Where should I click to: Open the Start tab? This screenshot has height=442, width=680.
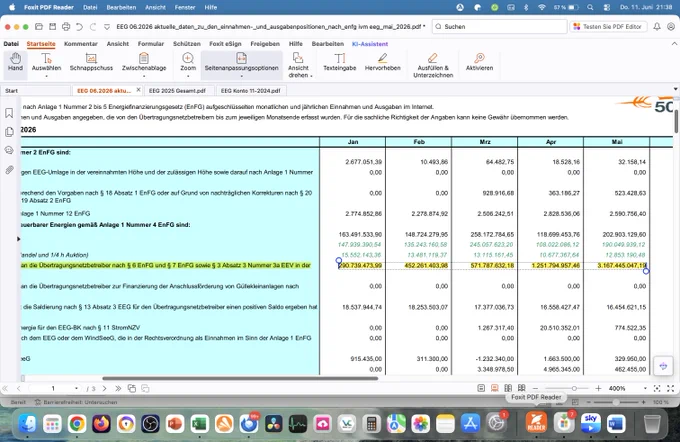12,91
